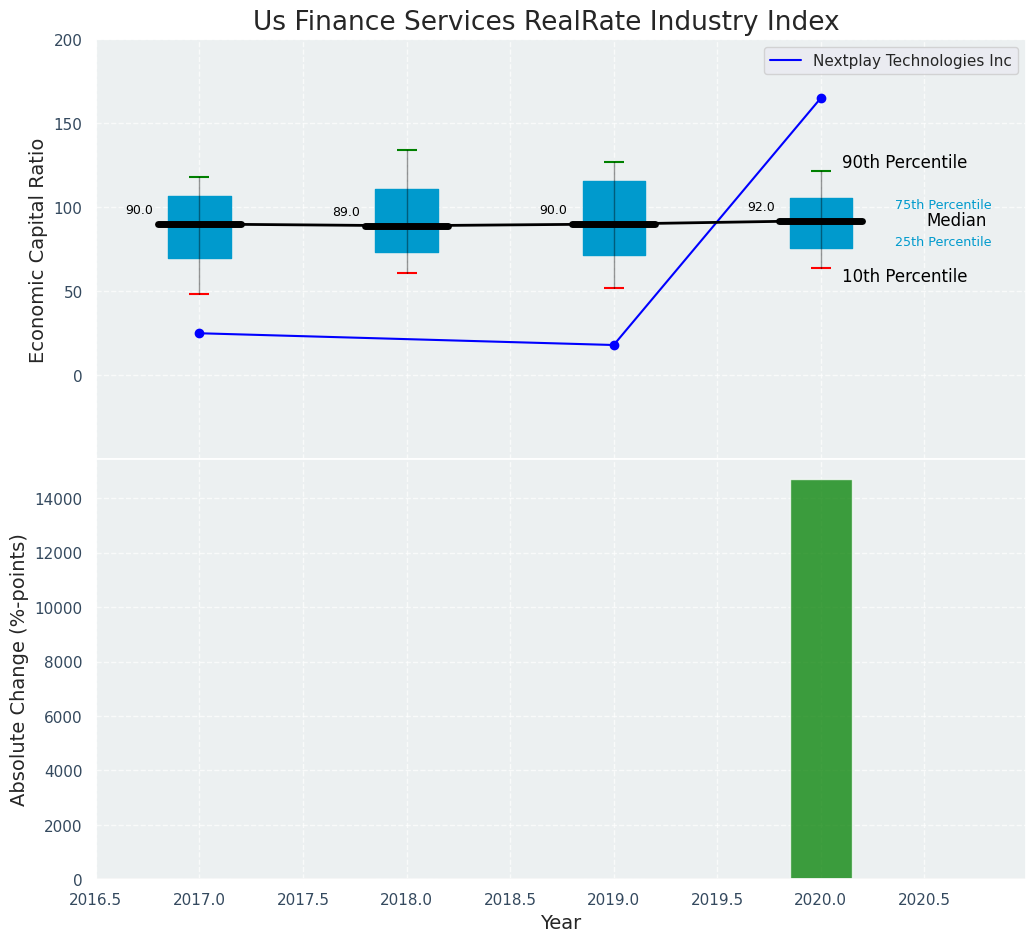Click the 2017 blue data point
1035x942 pixels.
(199, 333)
